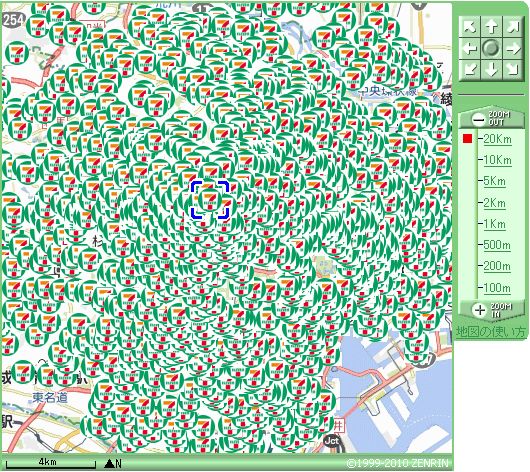Click the ZOOM IN plus button

(491, 310)
